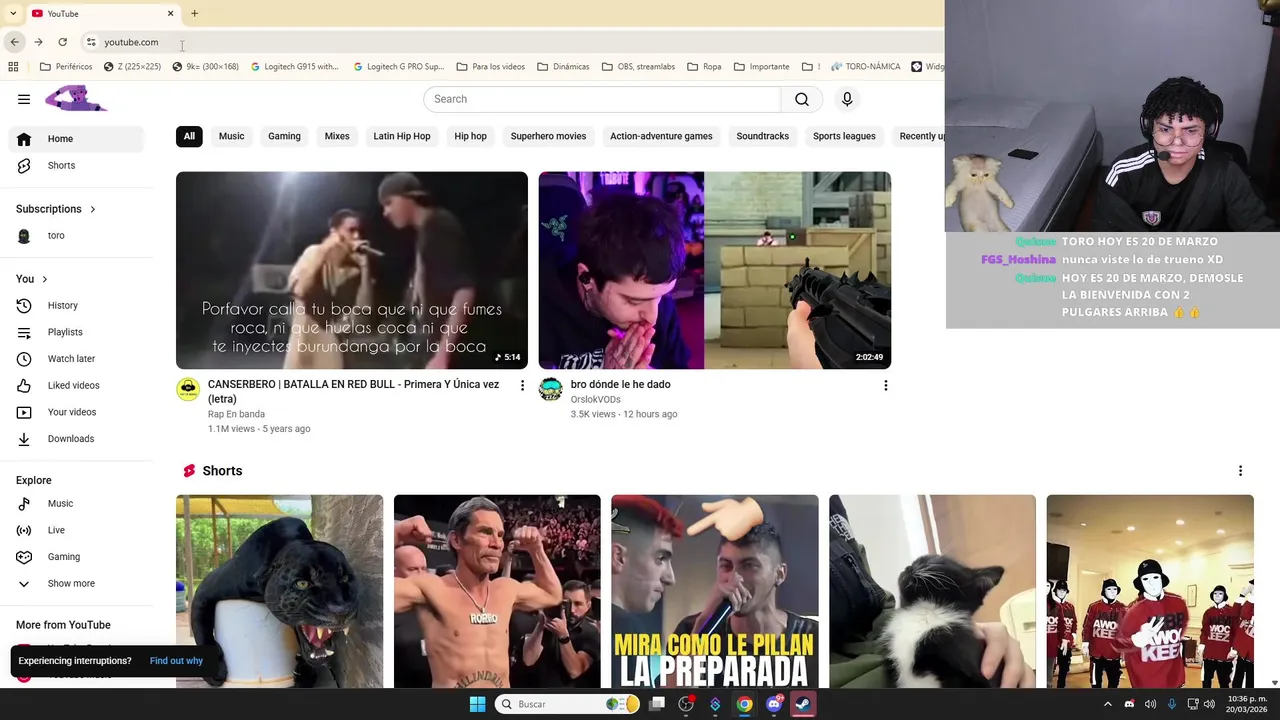Open Watch later list
1280x720 pixels.
[x=76, y=358]
